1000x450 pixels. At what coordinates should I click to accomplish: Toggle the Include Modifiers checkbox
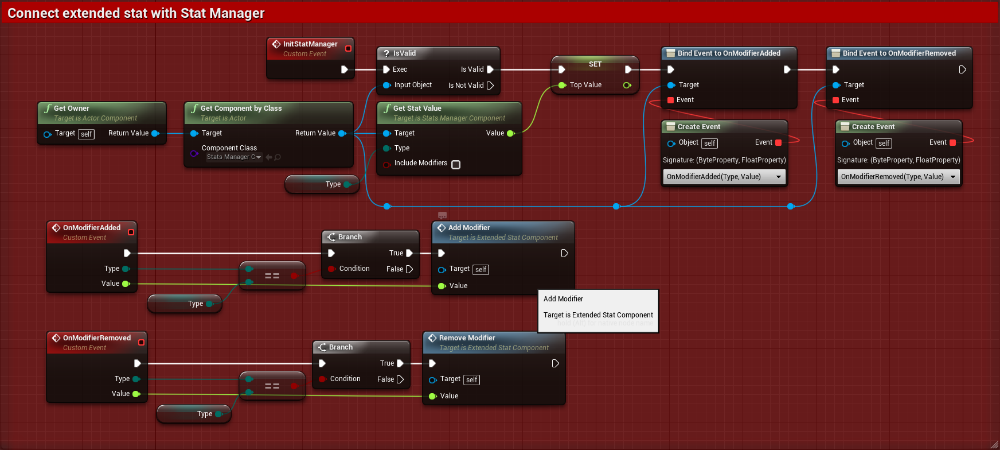point(456,164)
